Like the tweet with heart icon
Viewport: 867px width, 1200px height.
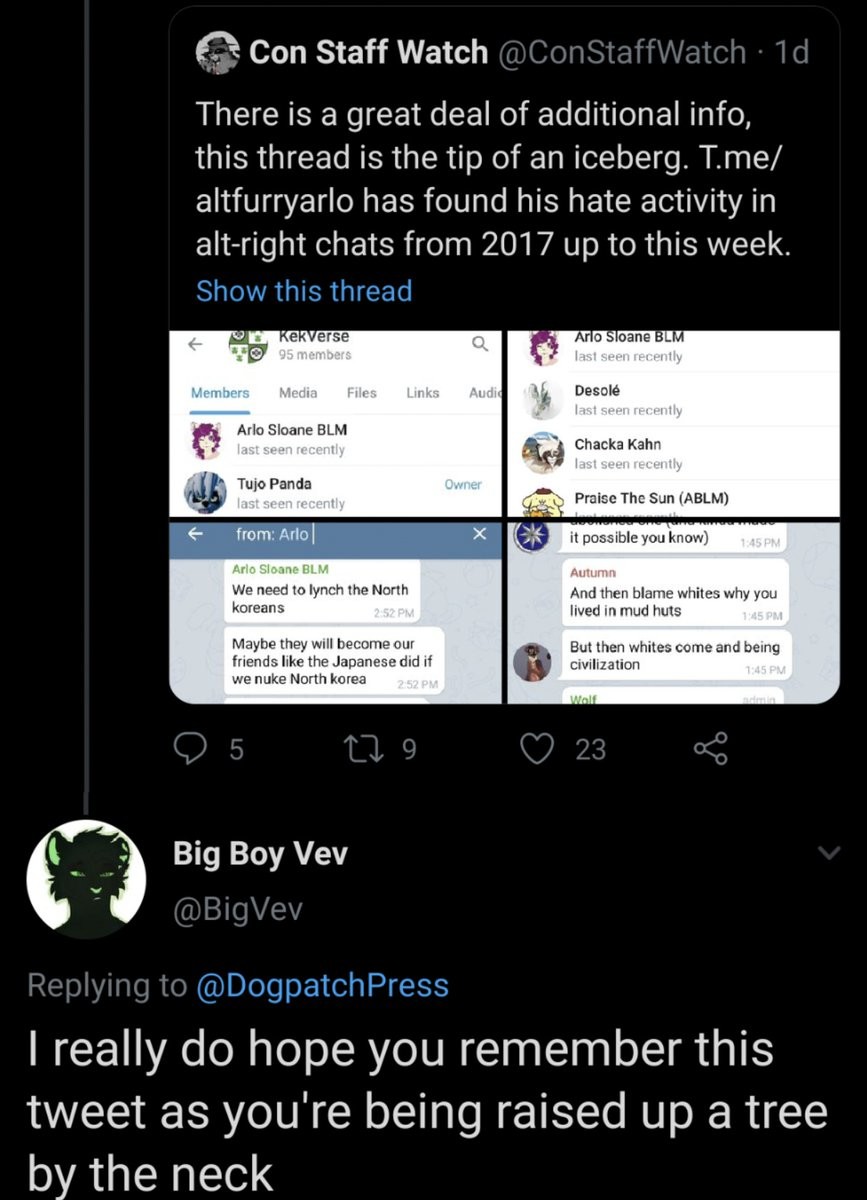(x=540, y=748)
